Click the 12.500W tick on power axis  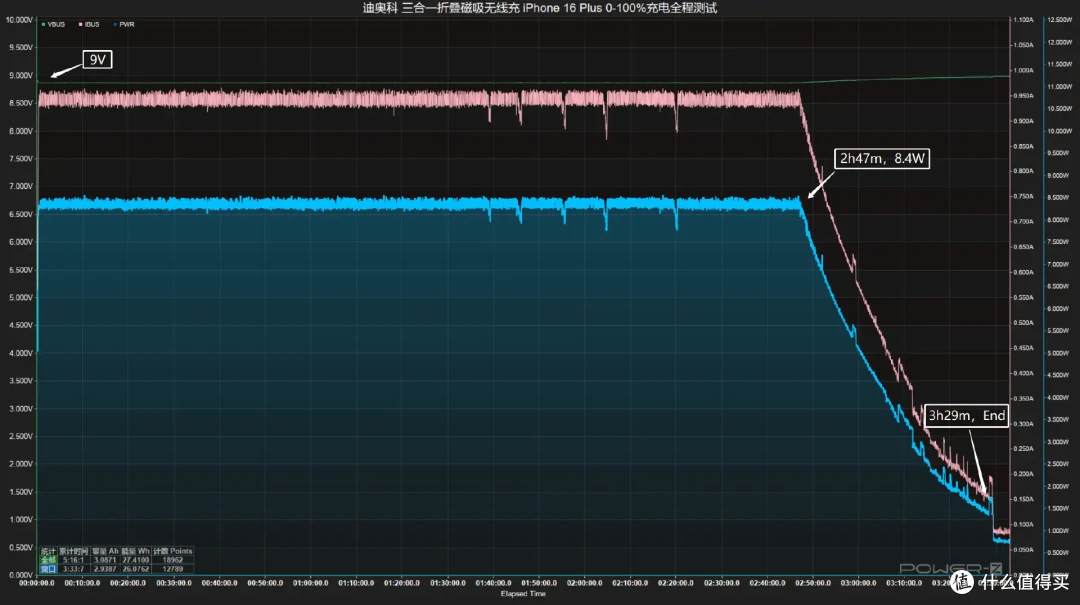pyautogui.click(x=1059, y=20)
